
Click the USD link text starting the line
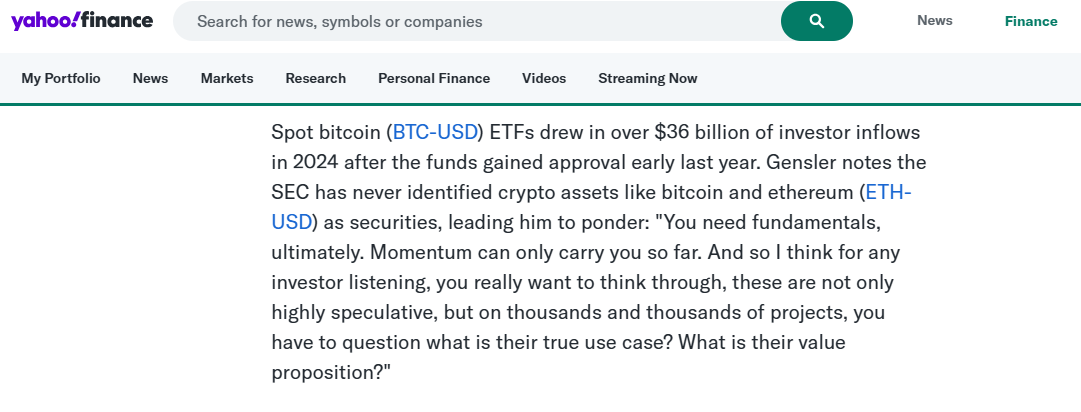tap(291, 223)
